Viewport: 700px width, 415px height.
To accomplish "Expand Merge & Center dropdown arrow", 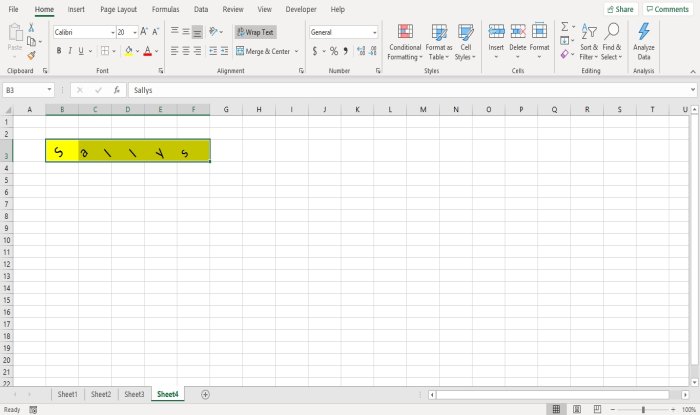I will (x=296, y=51).
